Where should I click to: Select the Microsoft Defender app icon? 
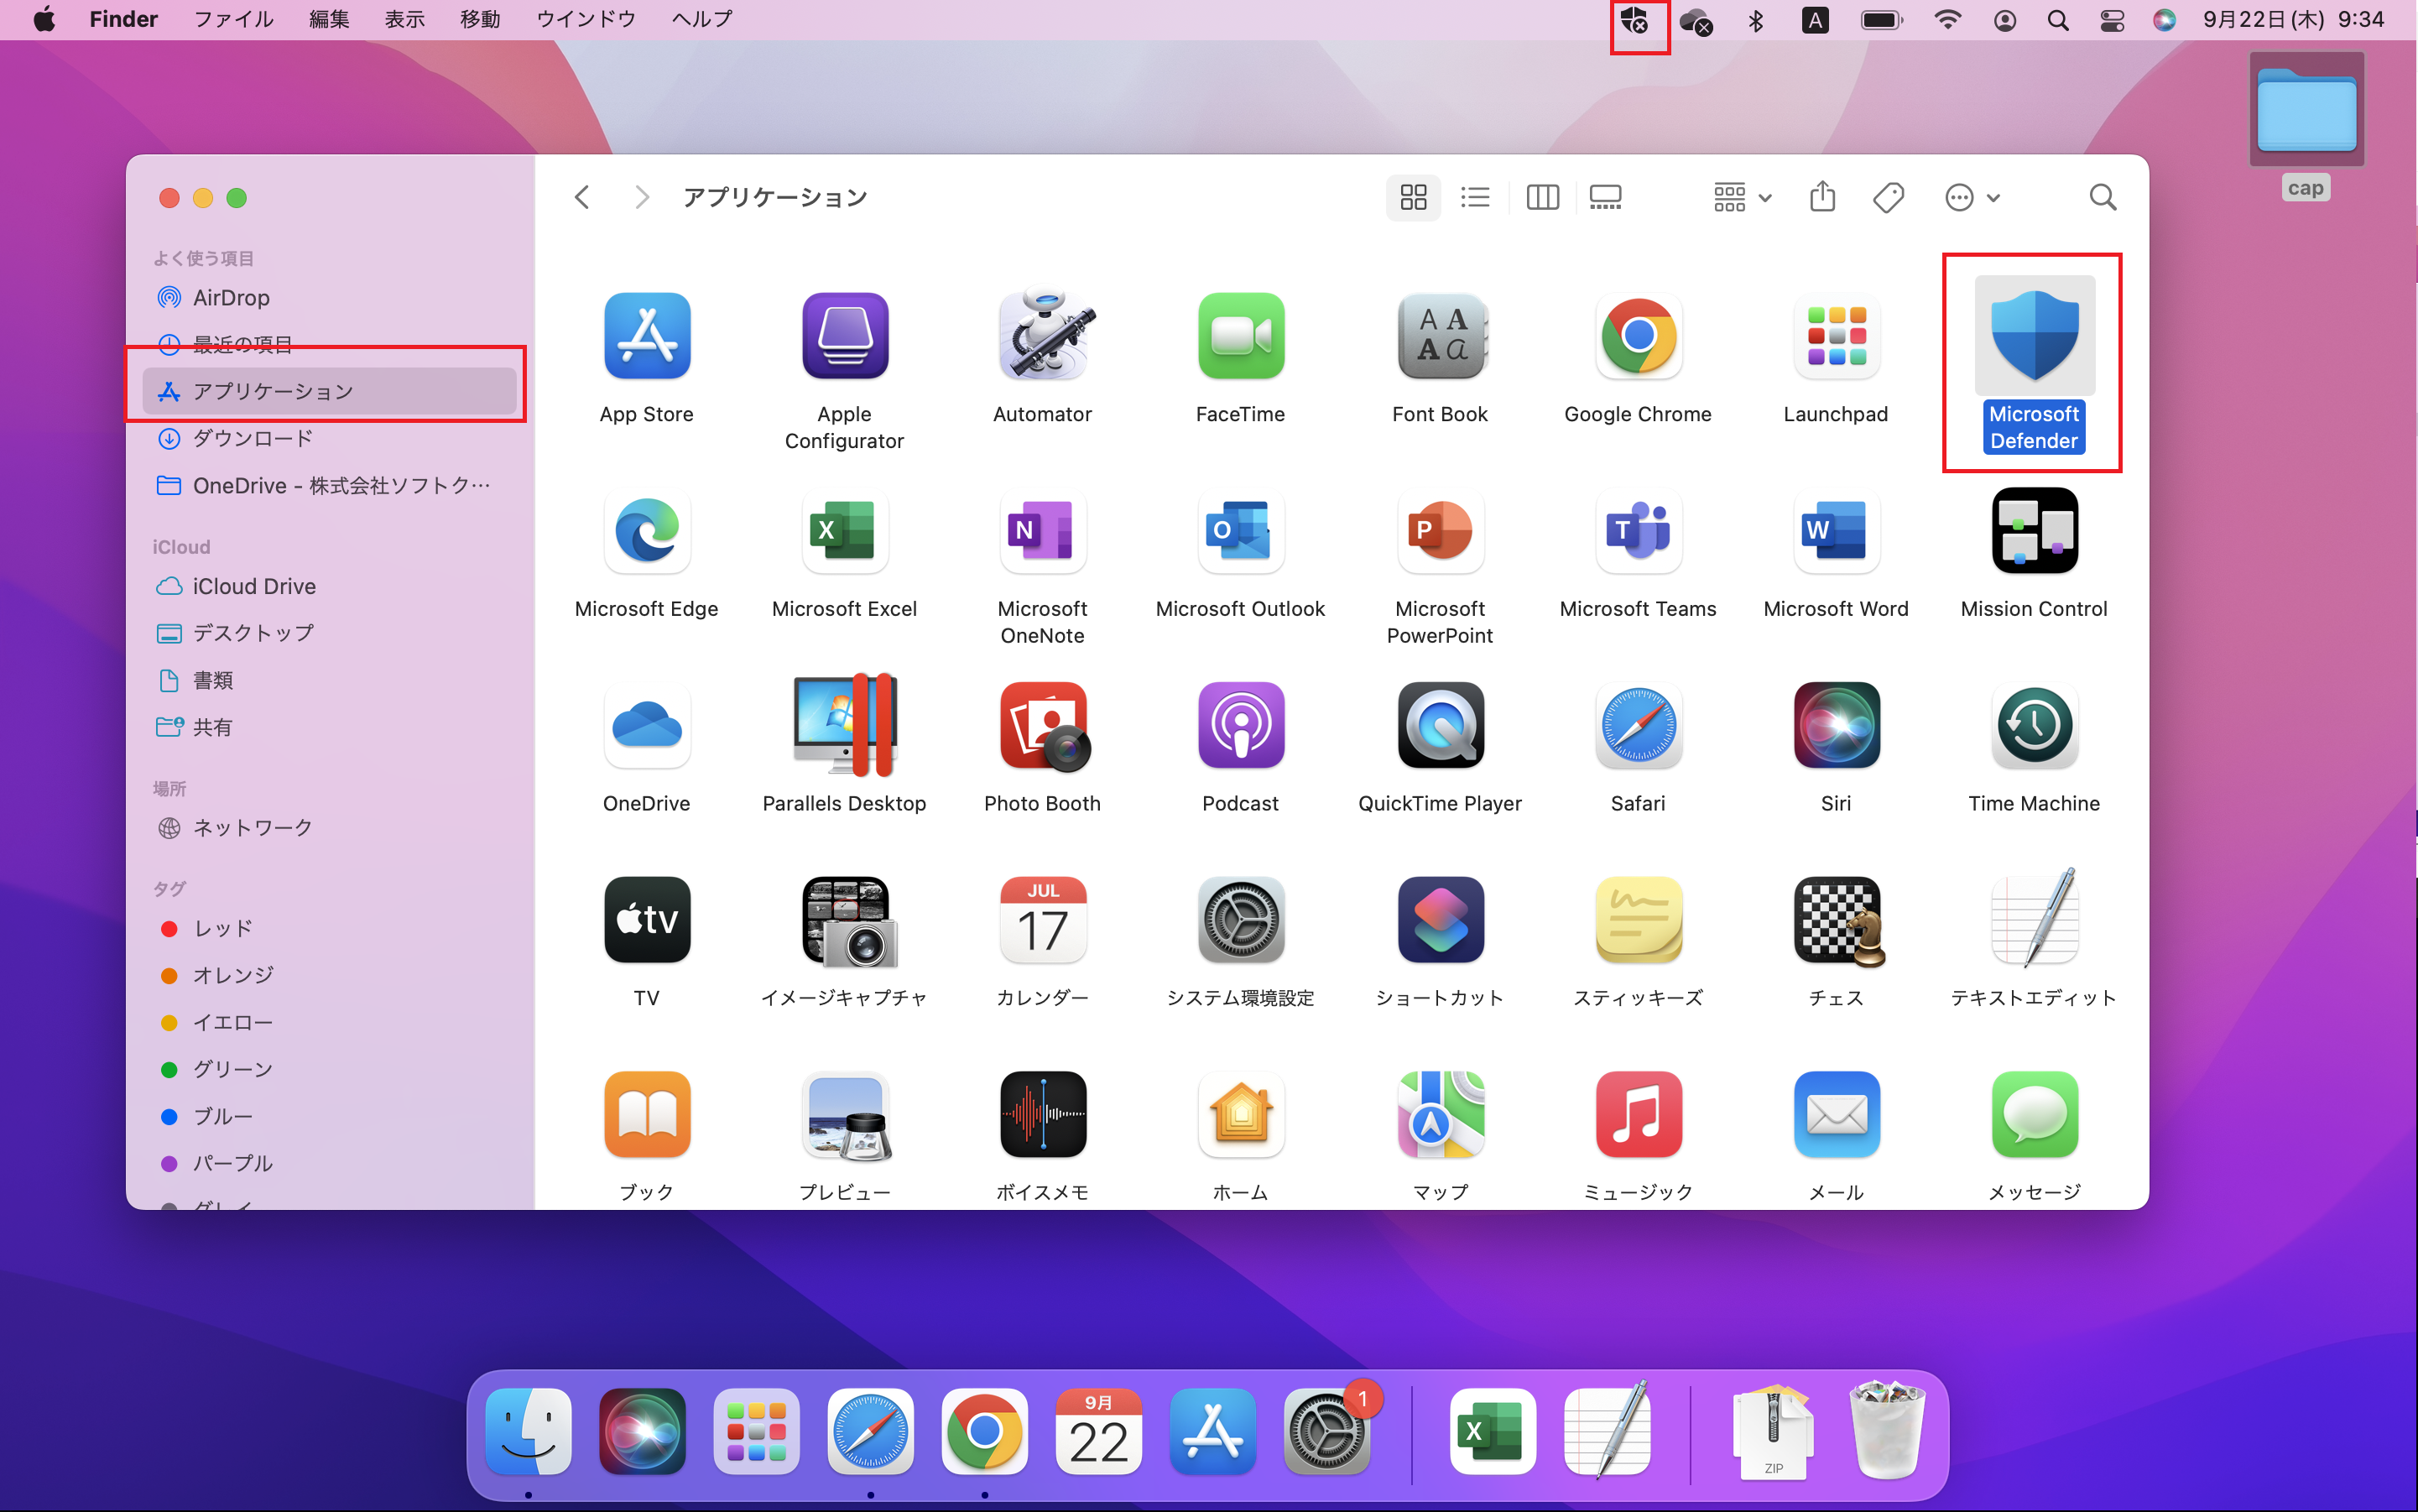click(2034, 336)
